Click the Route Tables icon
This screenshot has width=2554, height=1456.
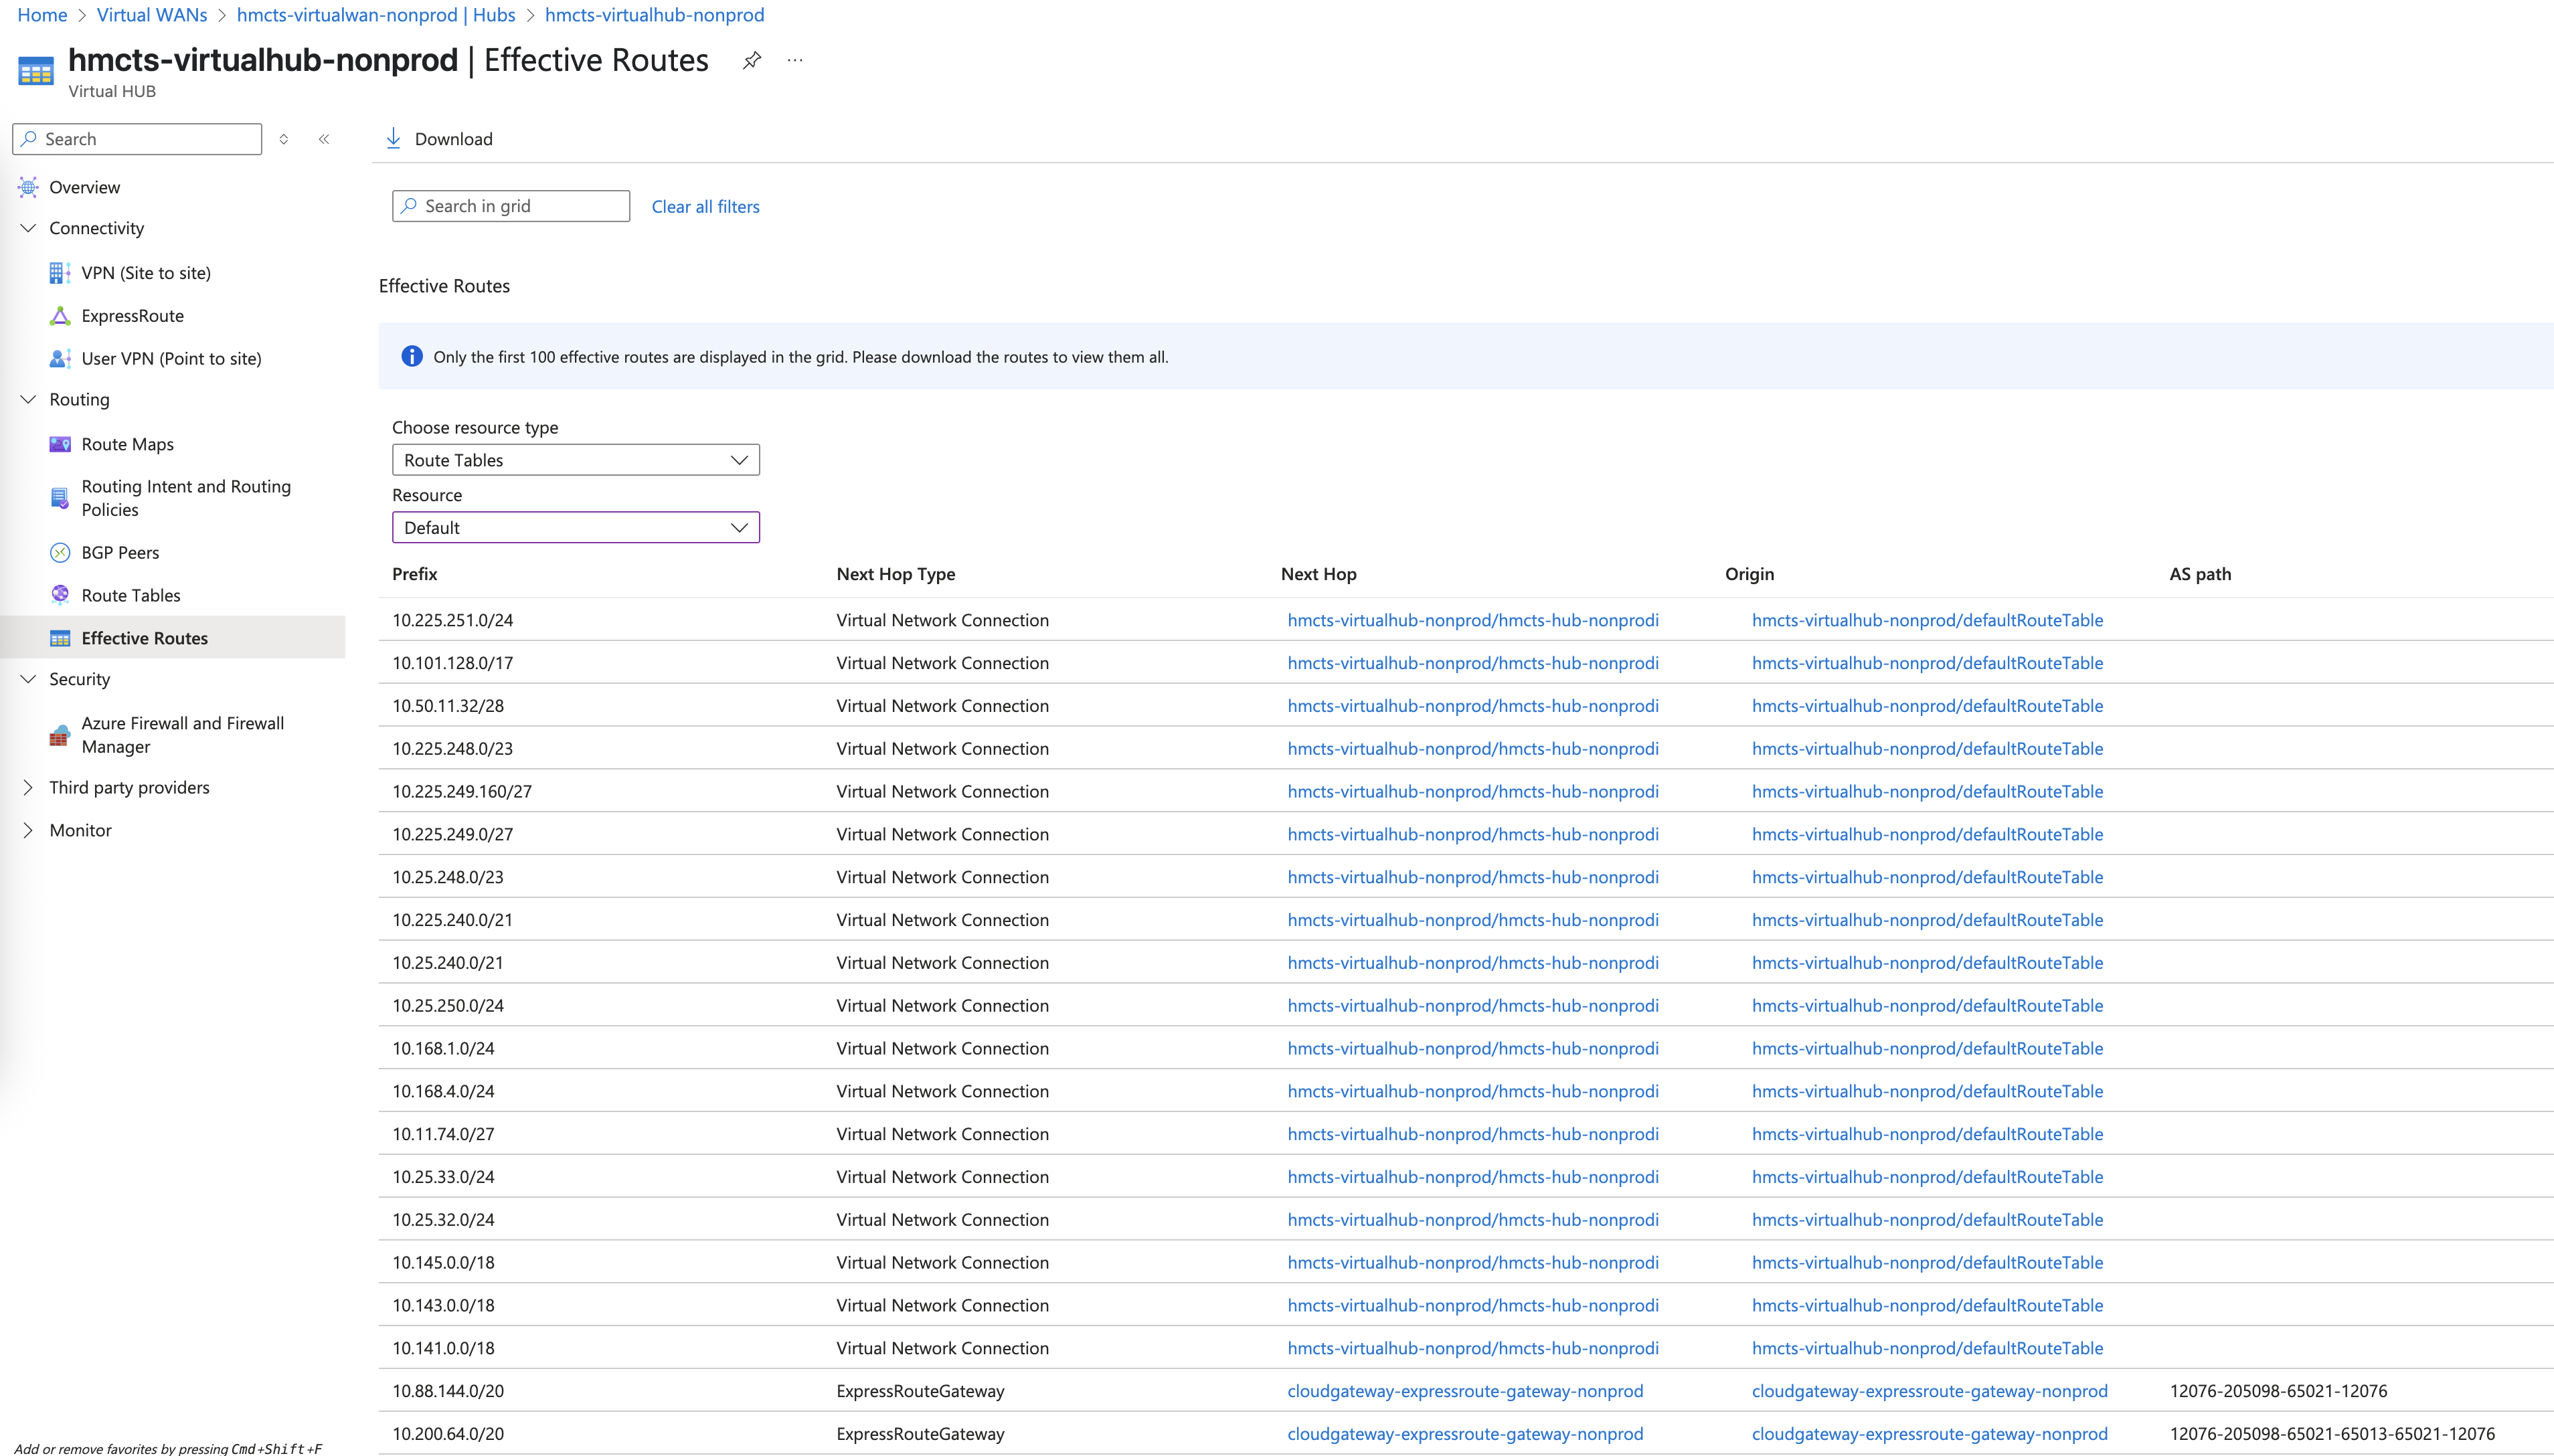[60, 595]
